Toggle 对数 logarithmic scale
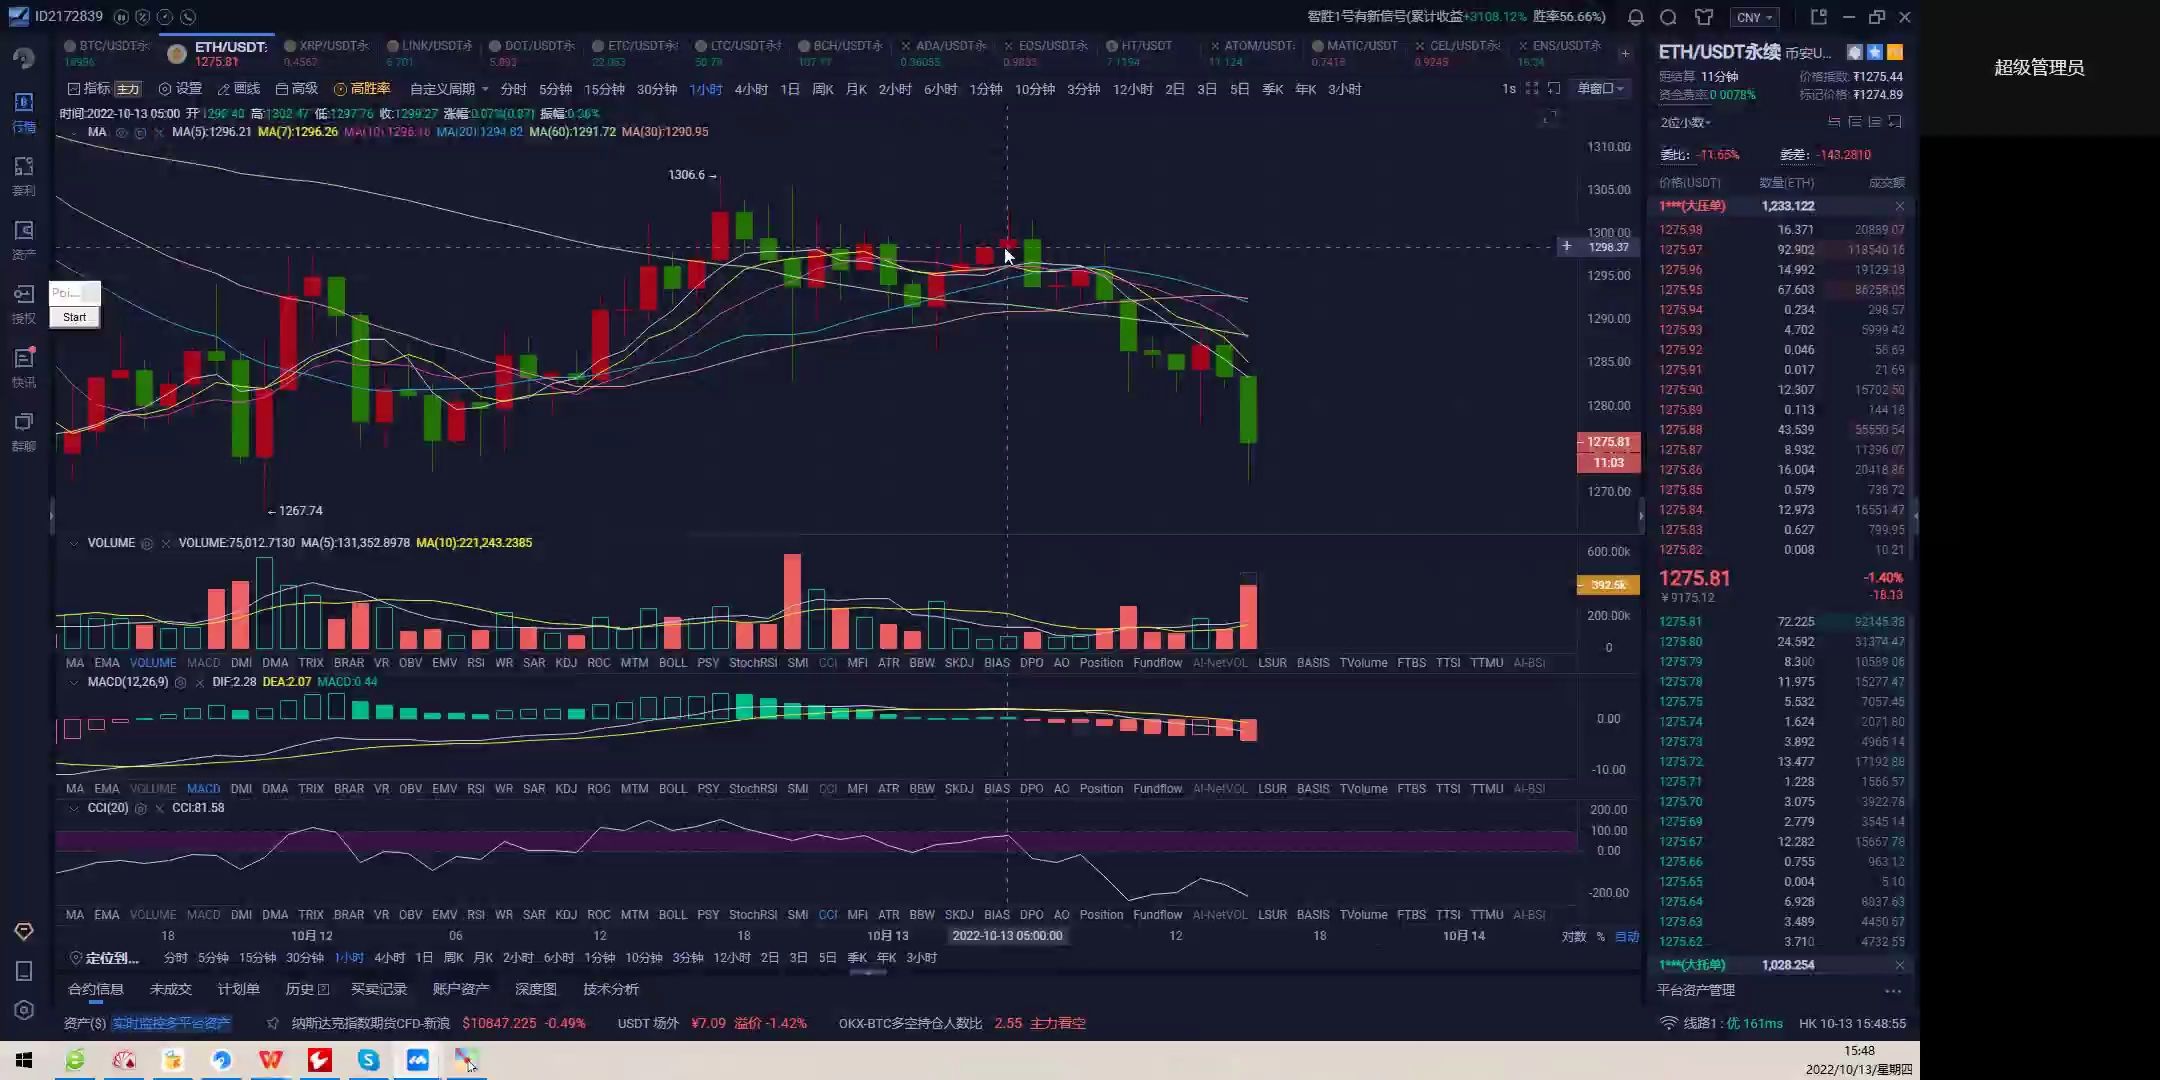Viewport: 2160px width, 1080px height. (x=1574, y=937)
